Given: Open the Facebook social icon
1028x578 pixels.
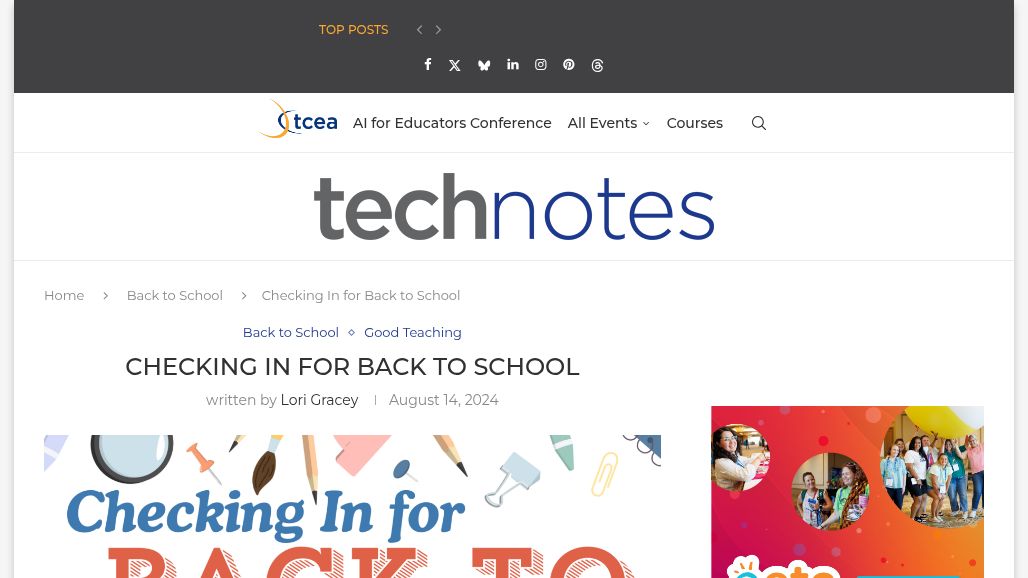Looking at the screenshot, I should 428,65.
